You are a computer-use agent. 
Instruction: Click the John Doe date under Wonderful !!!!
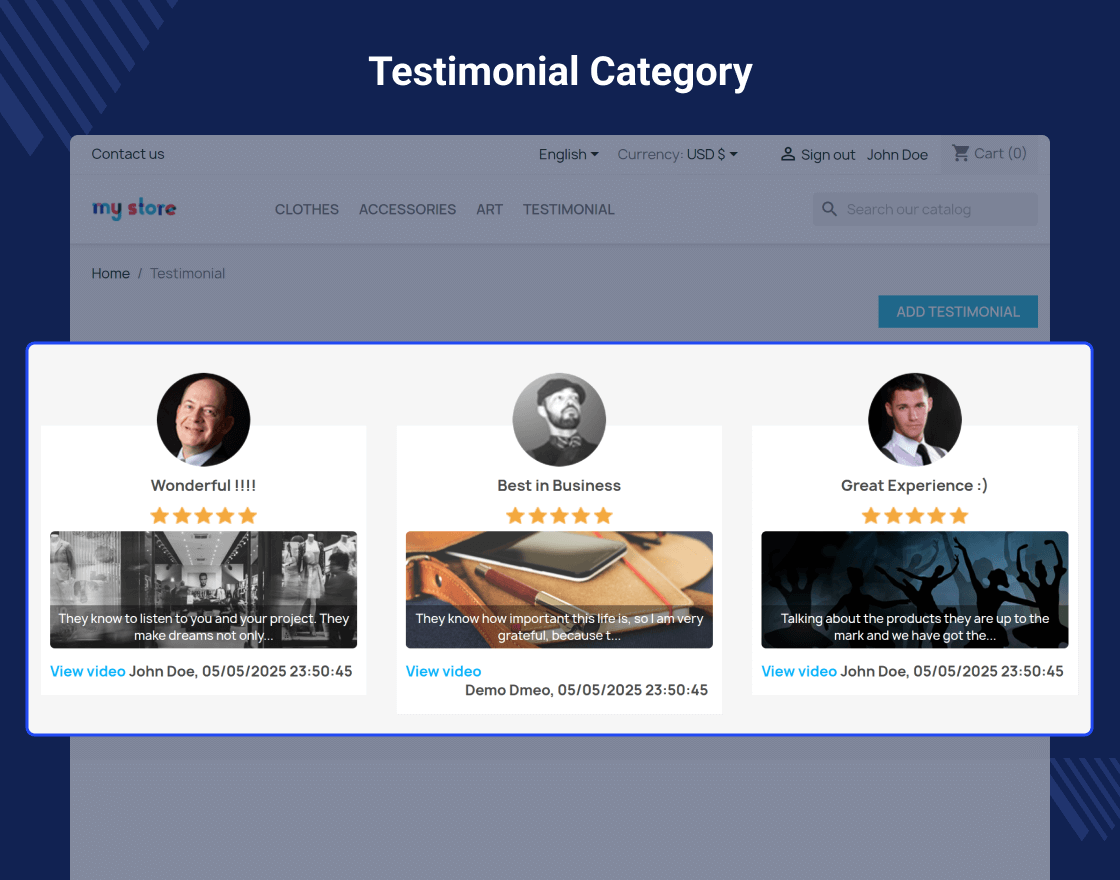pos(241,671)
